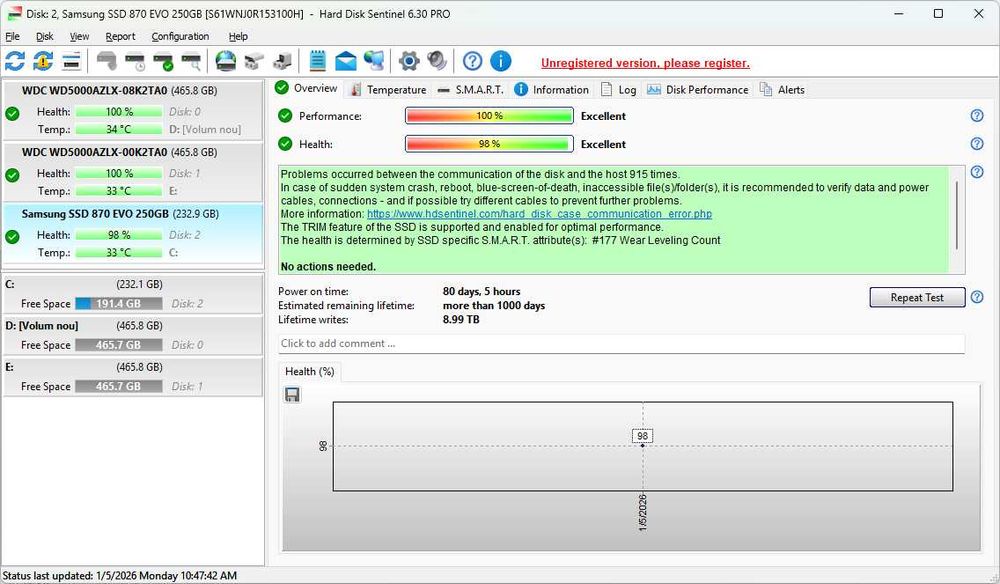Click the help icon next to Health bar
The image size is (1000, 584).
(976, 143)
